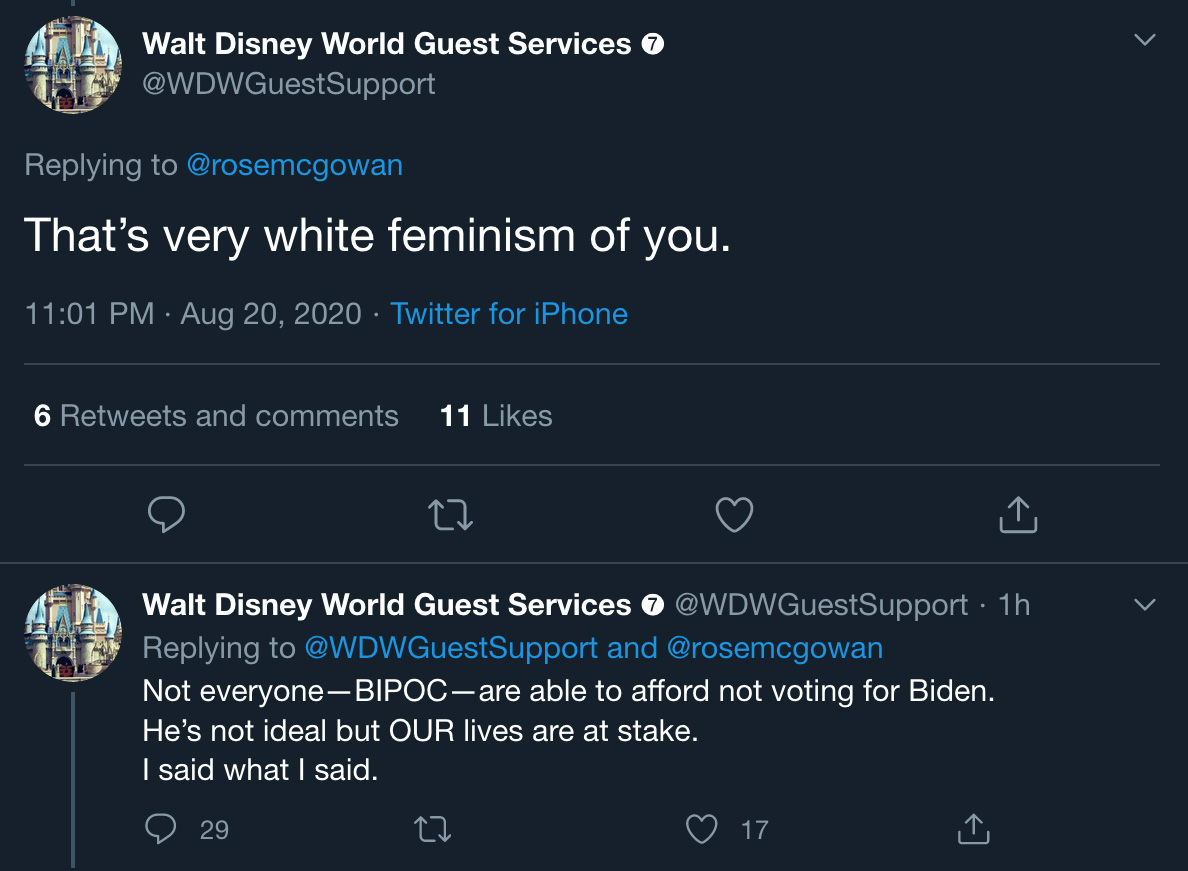Open the @rosemcgowan mention in the main tweet

tap(295, 165)
